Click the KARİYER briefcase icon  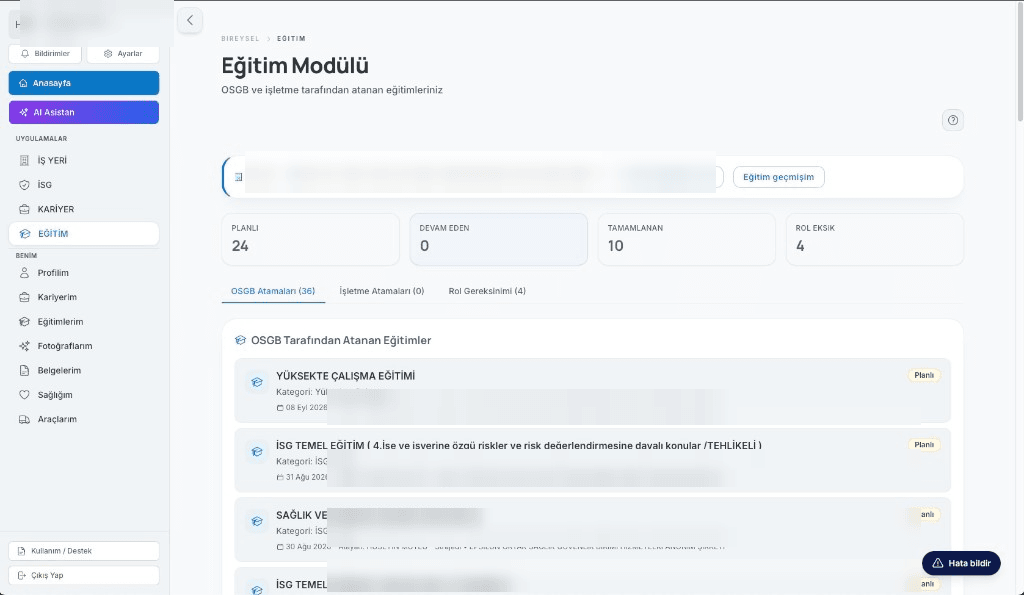24,209
